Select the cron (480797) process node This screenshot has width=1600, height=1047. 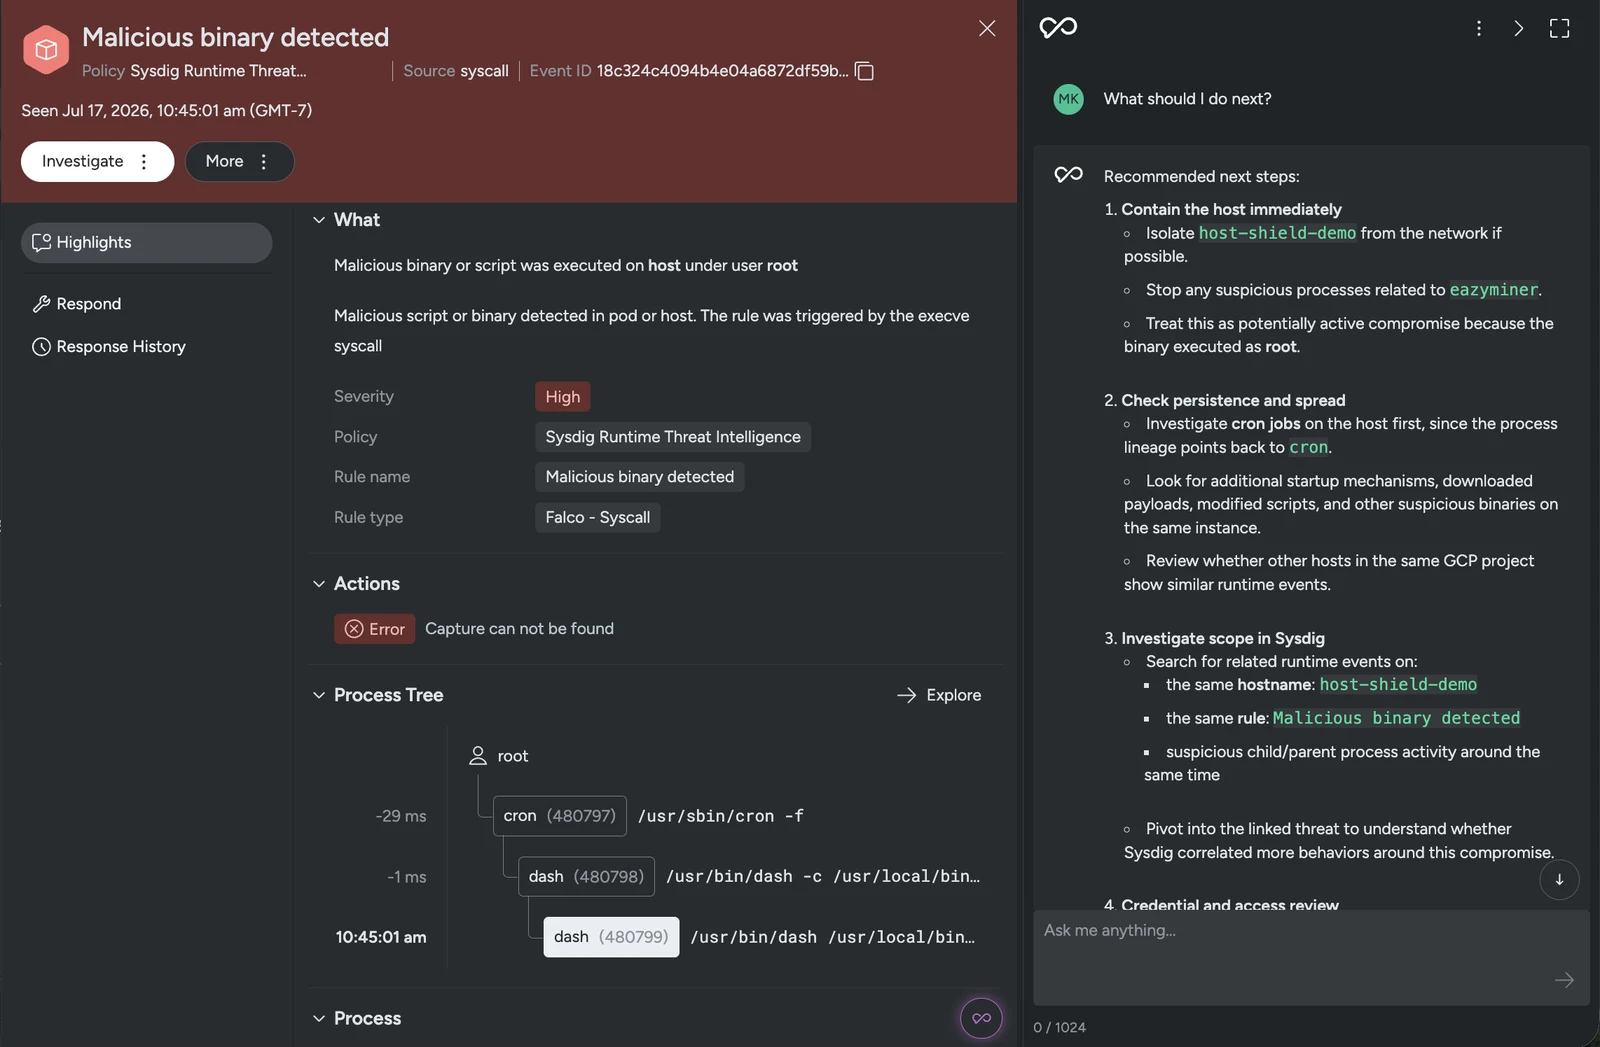560,816
